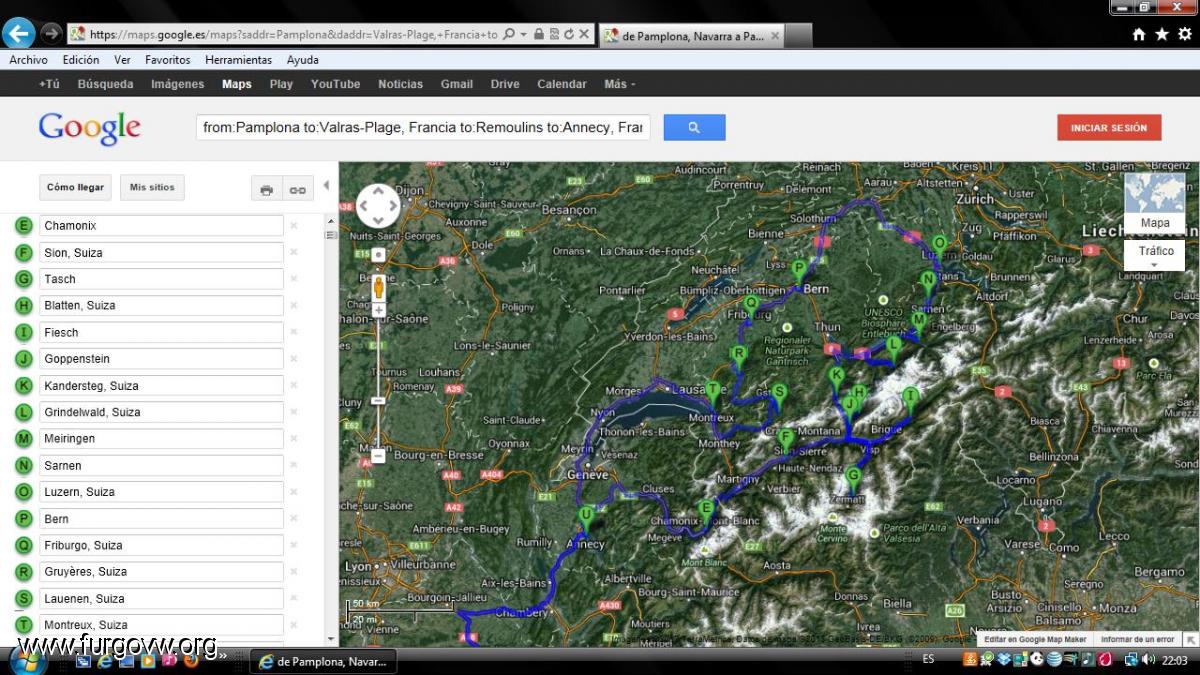Open the Archivo menu
The width and height of the screenshot is (1200, 675).
click(28, 60)
